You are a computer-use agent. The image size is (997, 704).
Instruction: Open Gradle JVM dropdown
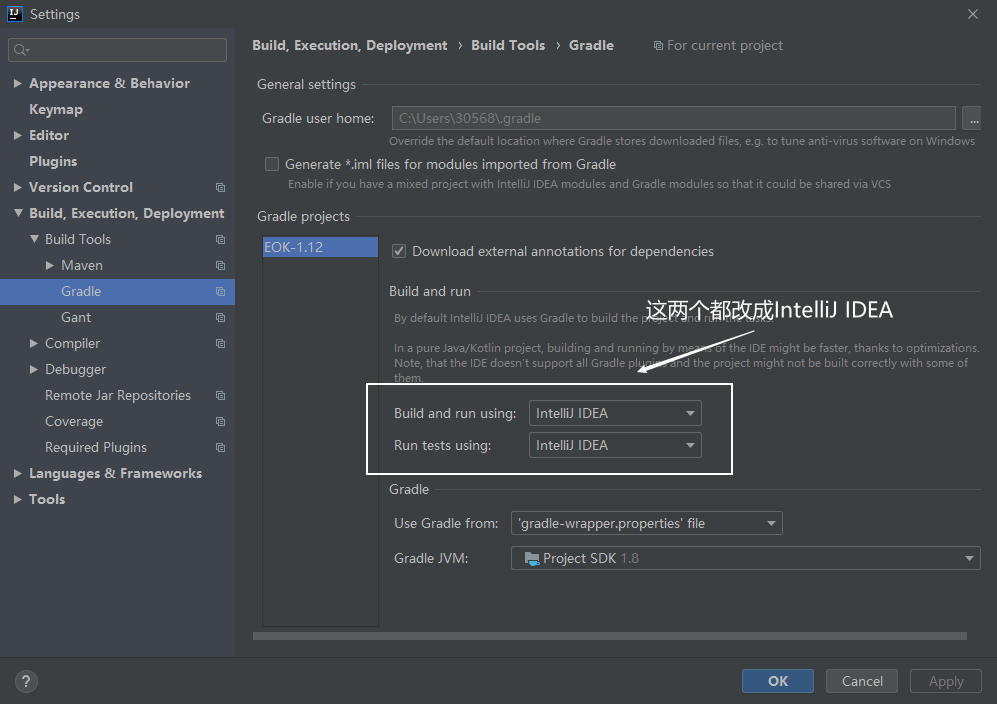pos(746,558)
